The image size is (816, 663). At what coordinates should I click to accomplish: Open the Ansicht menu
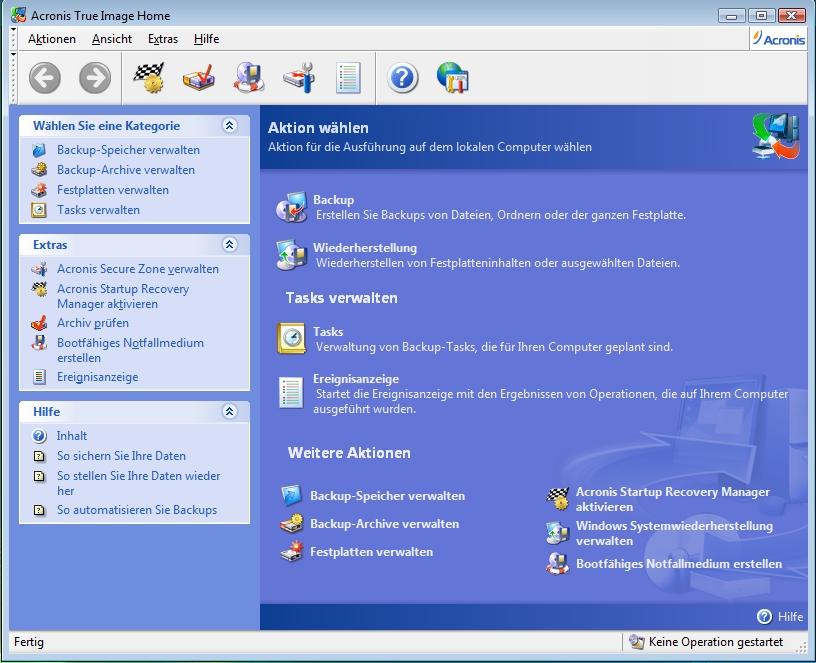112,39
